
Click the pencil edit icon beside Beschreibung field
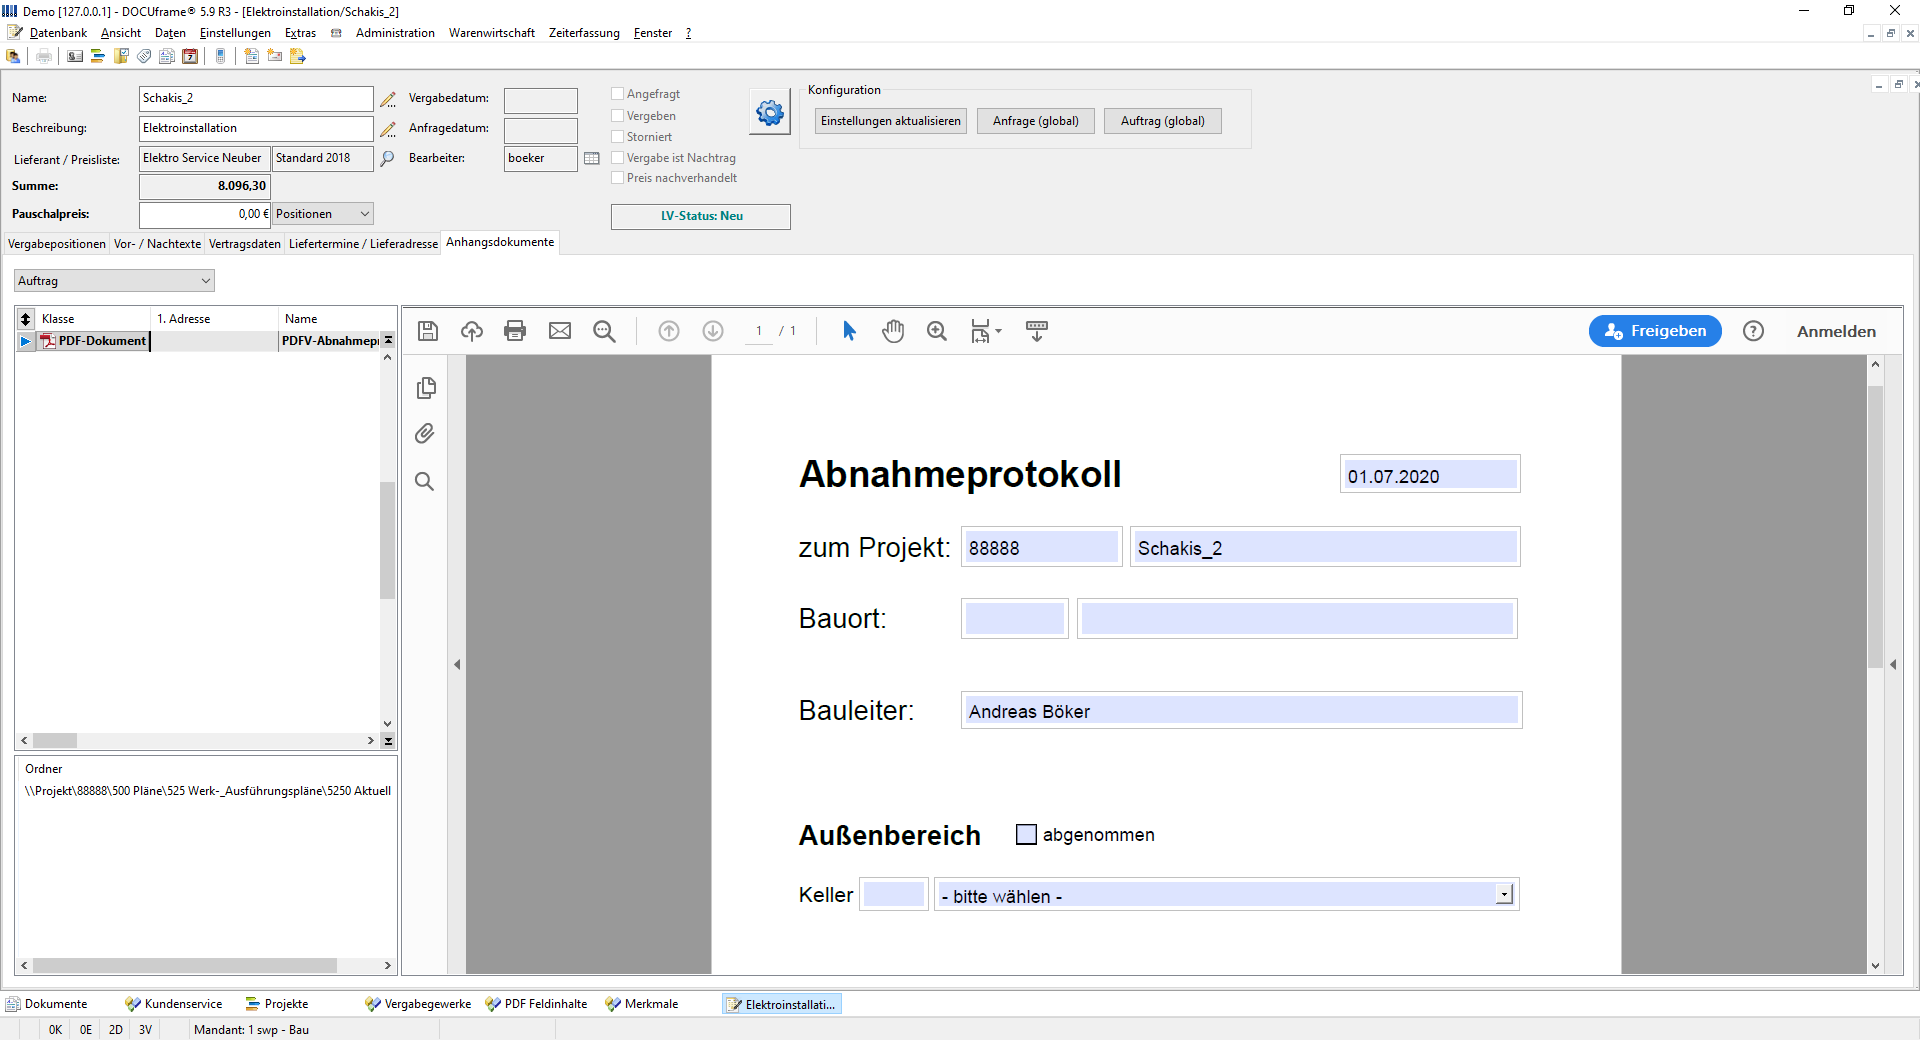(388, 129)
